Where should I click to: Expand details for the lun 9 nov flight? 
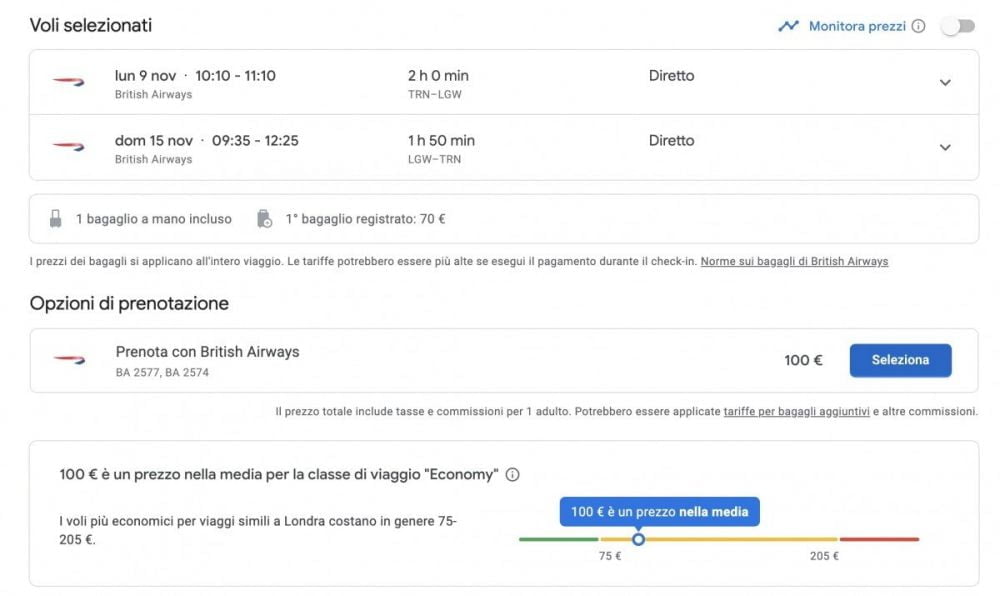tap(945, 82)
